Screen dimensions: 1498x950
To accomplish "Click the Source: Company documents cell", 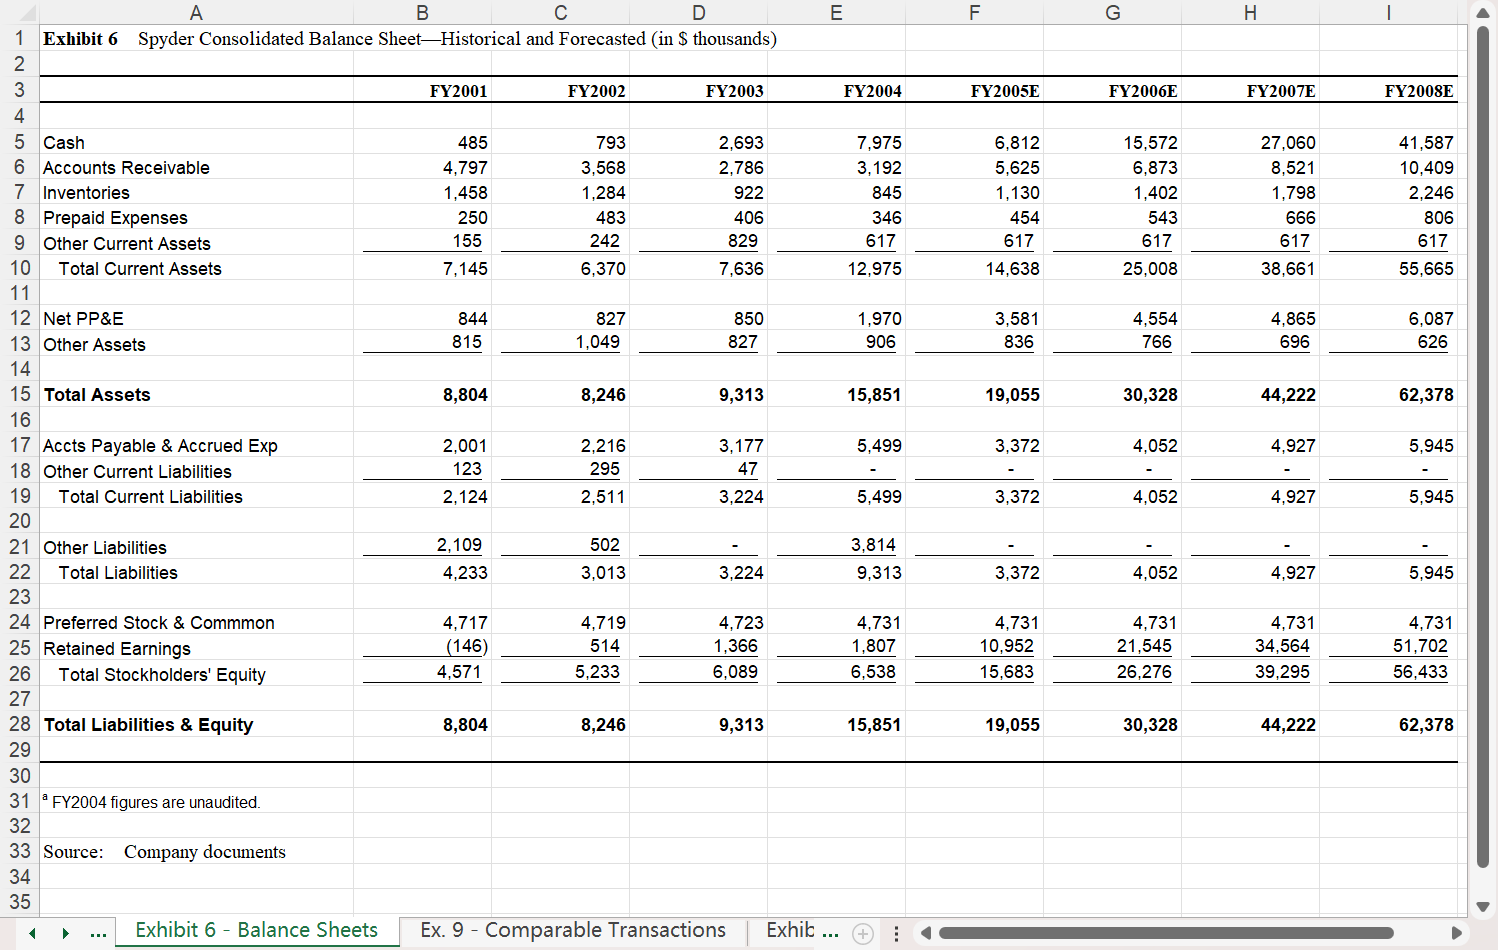I will 196,851.
